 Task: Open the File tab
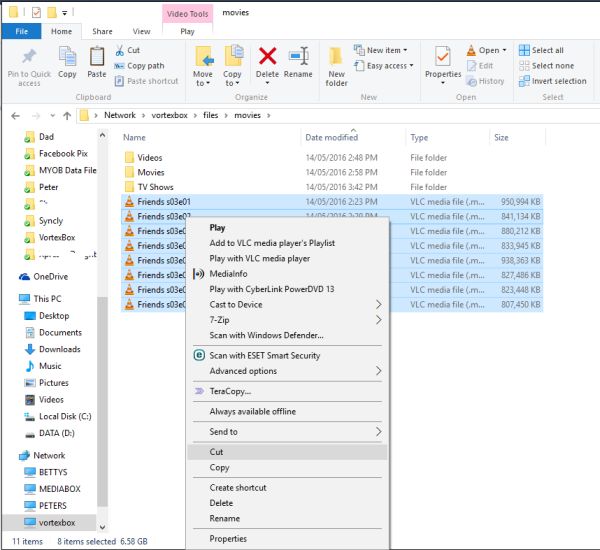(x=21, y=31)
